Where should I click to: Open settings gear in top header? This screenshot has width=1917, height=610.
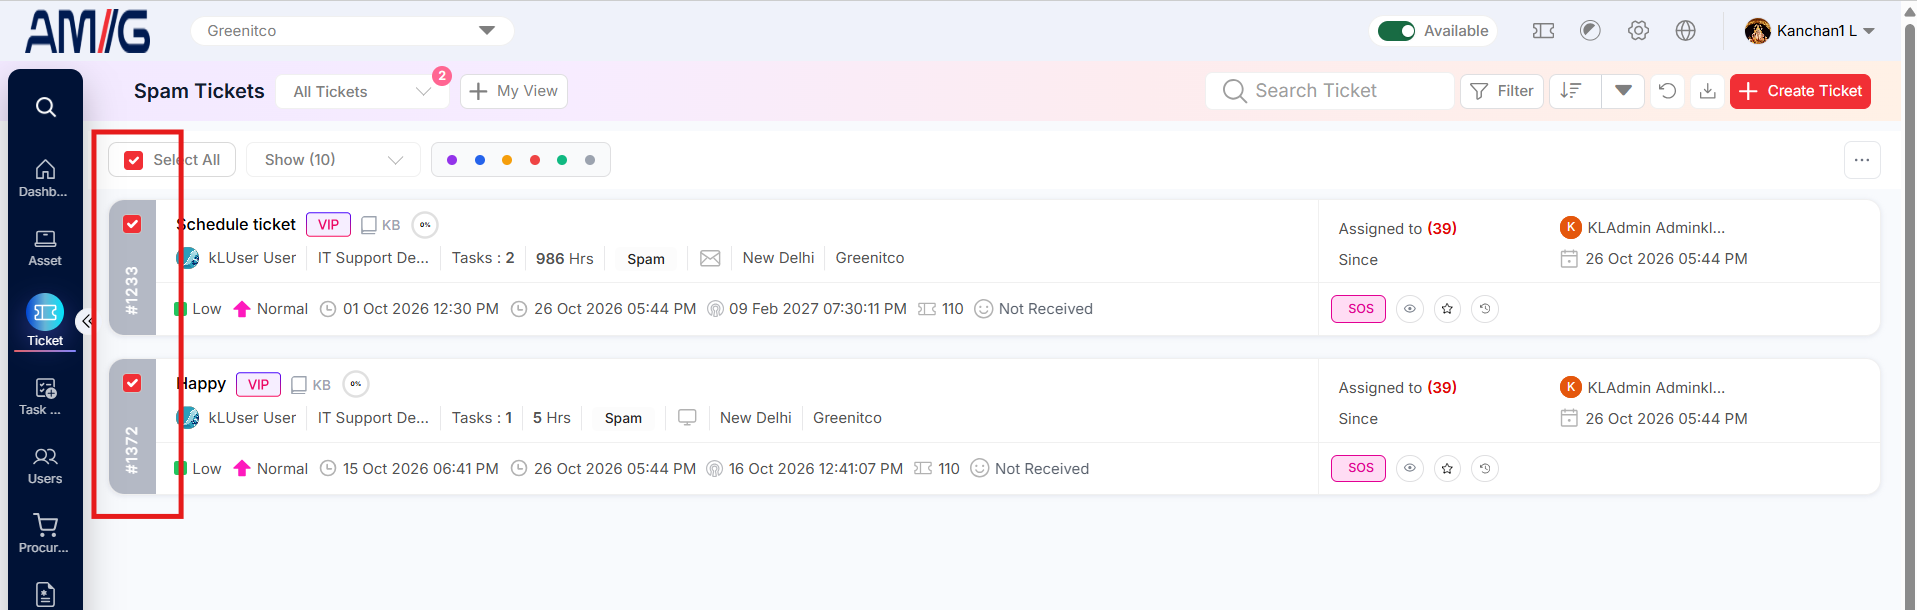(x=1638, y=31)
